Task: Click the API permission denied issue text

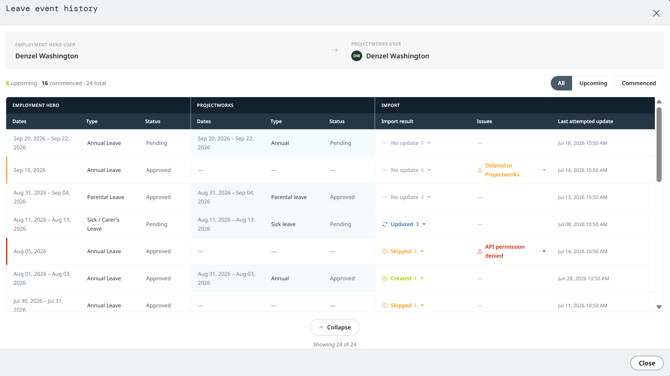Action: click(x=505, y=251)
